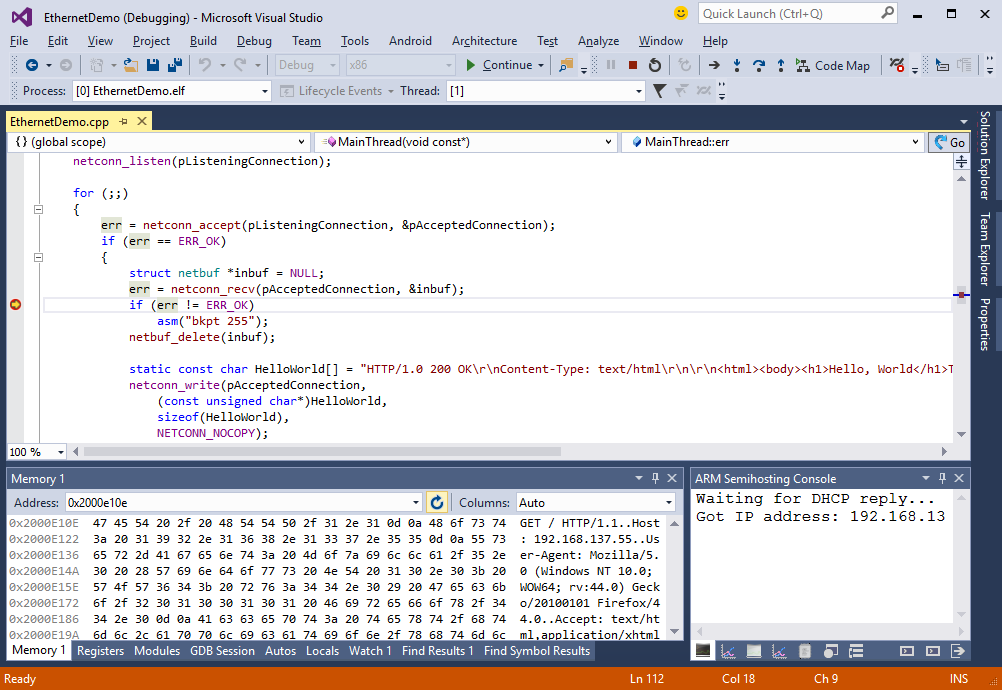Open the Analyze menu
The height and width of the screenshot is (690, 1002).
598,41
